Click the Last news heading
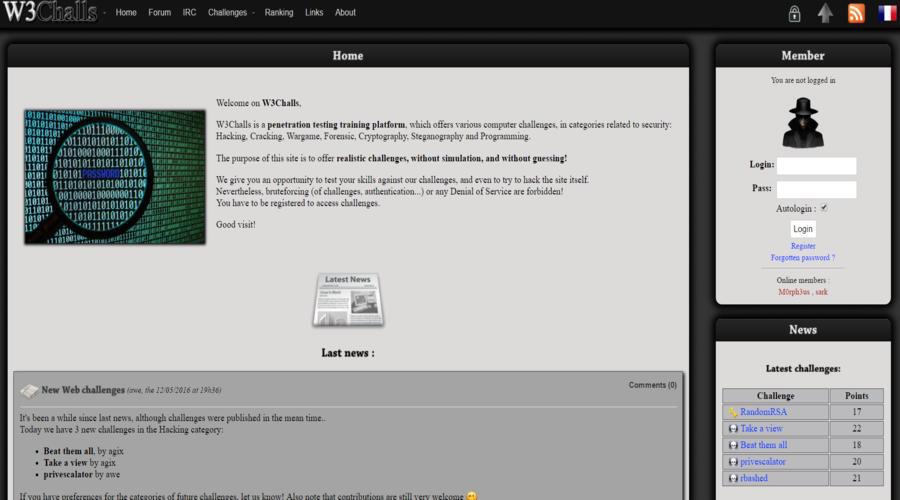 click(348, 353)
